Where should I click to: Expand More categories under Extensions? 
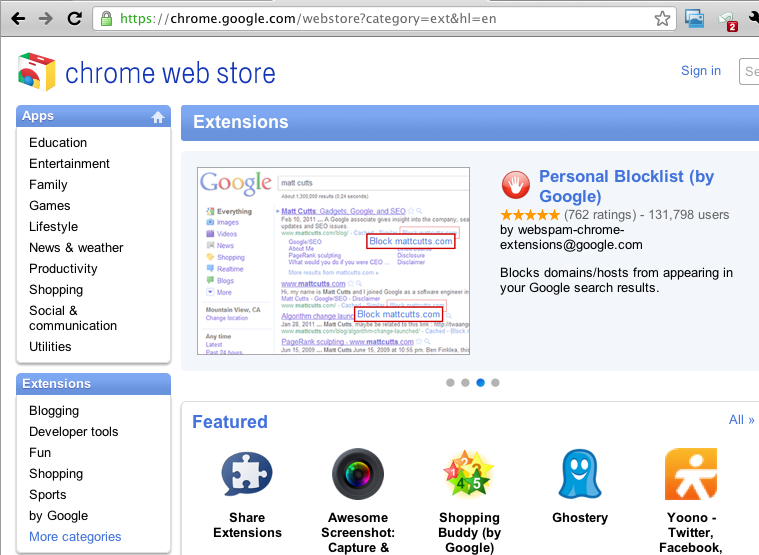click(x=75, y=537)
